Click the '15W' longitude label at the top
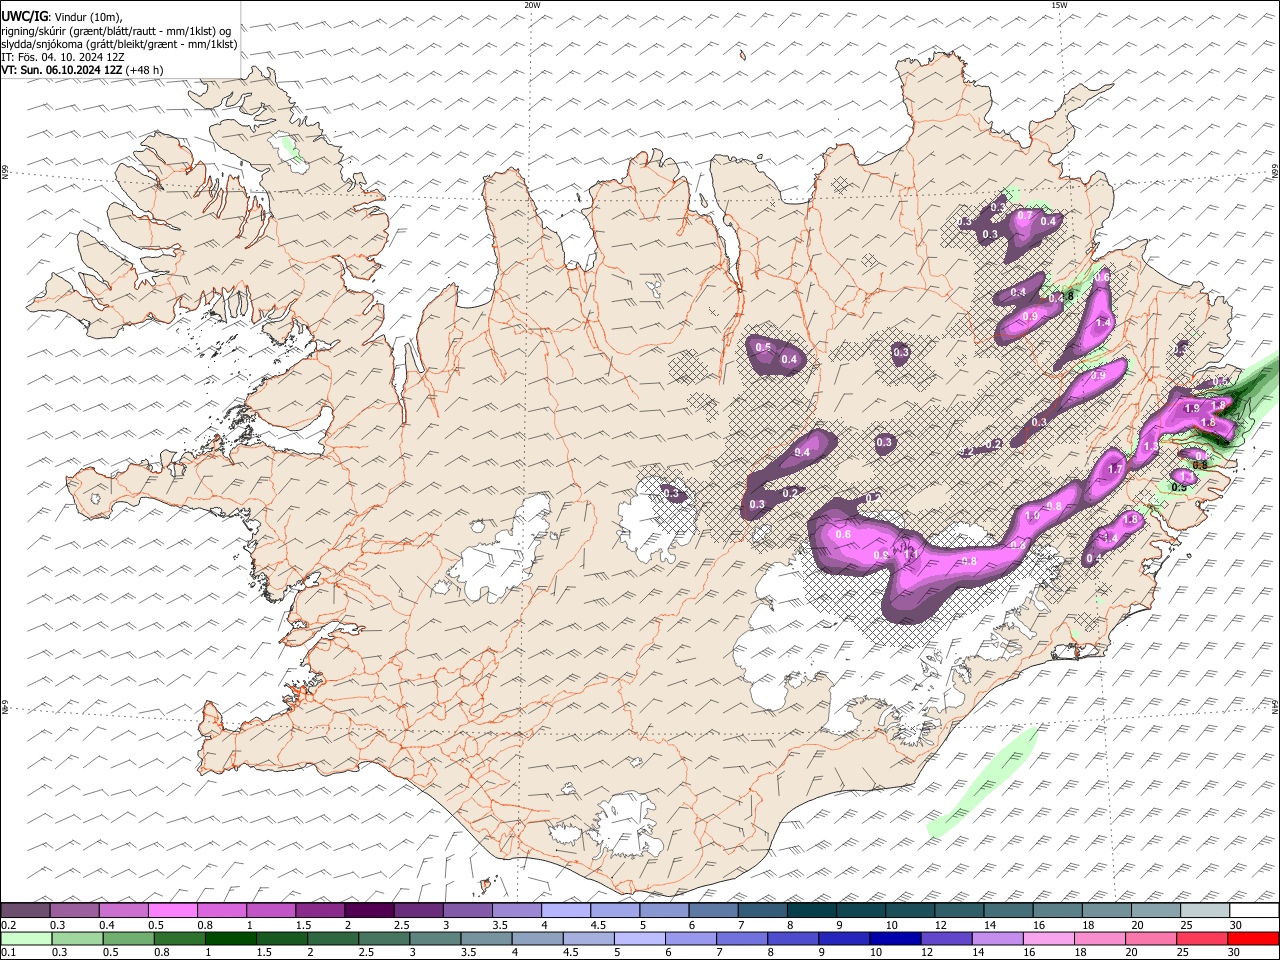Screen dimensions: 1280x960 [1059, 5]
